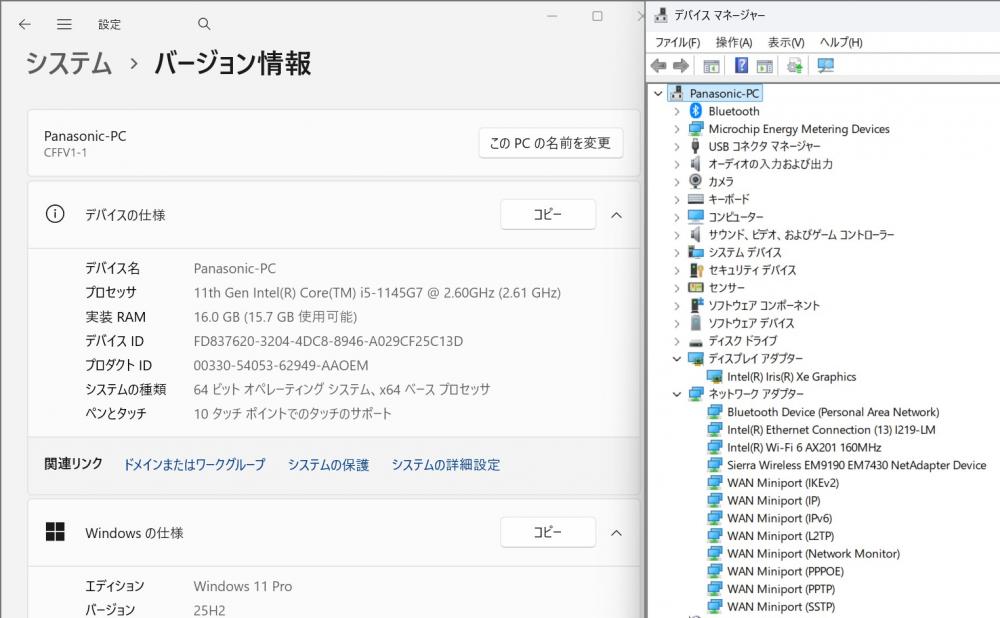Image resolution: width=1000 pixels, height=618 pixels.
Task: Click the camera category icon
Action: (696, 181)
